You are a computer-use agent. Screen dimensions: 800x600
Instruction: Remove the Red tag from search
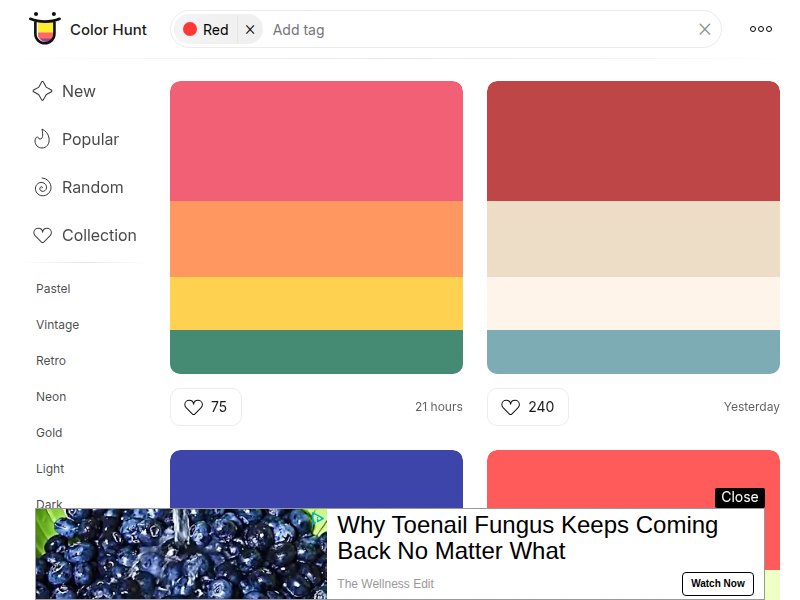tap(250, 29)
